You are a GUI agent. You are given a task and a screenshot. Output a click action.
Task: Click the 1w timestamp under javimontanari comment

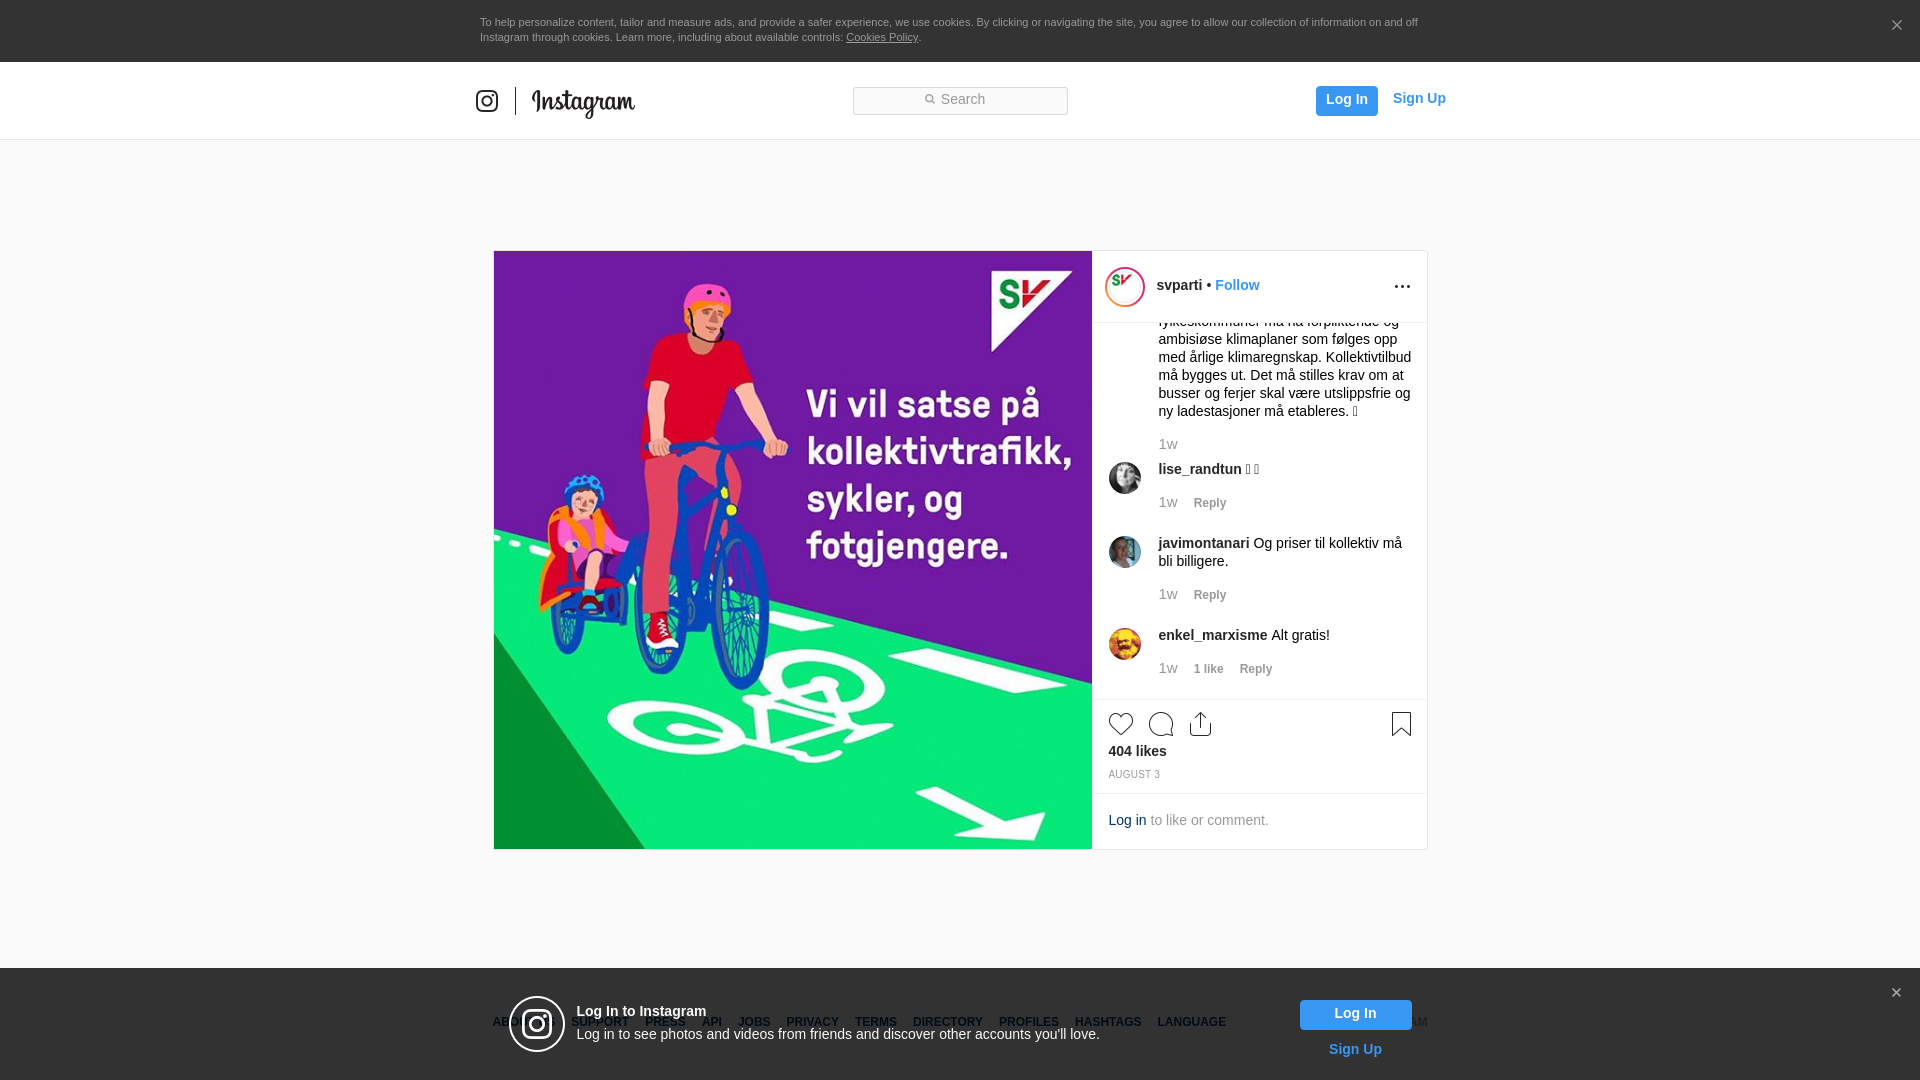click(x=1168, y=594)
